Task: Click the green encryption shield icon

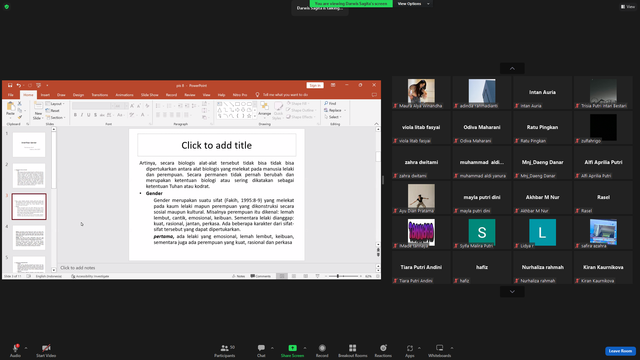Action: tap(7, 7)
